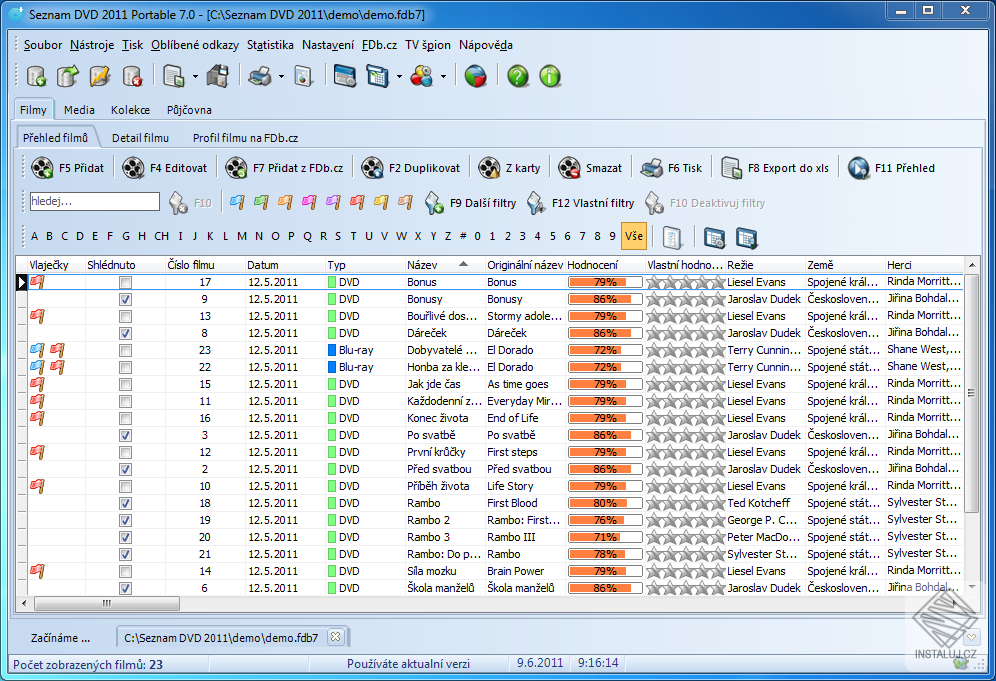The image size is (996, 681).
Task: Click the open database icon with green arrow
Action: pyautogui.click(x=67, y=77)
